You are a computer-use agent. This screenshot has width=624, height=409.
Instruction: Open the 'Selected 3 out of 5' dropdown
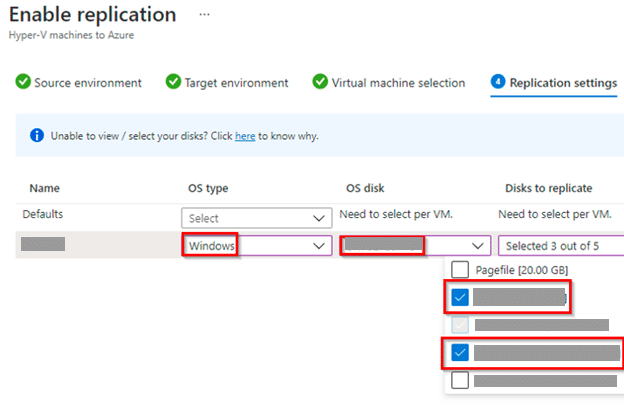(x=562, y=245)
